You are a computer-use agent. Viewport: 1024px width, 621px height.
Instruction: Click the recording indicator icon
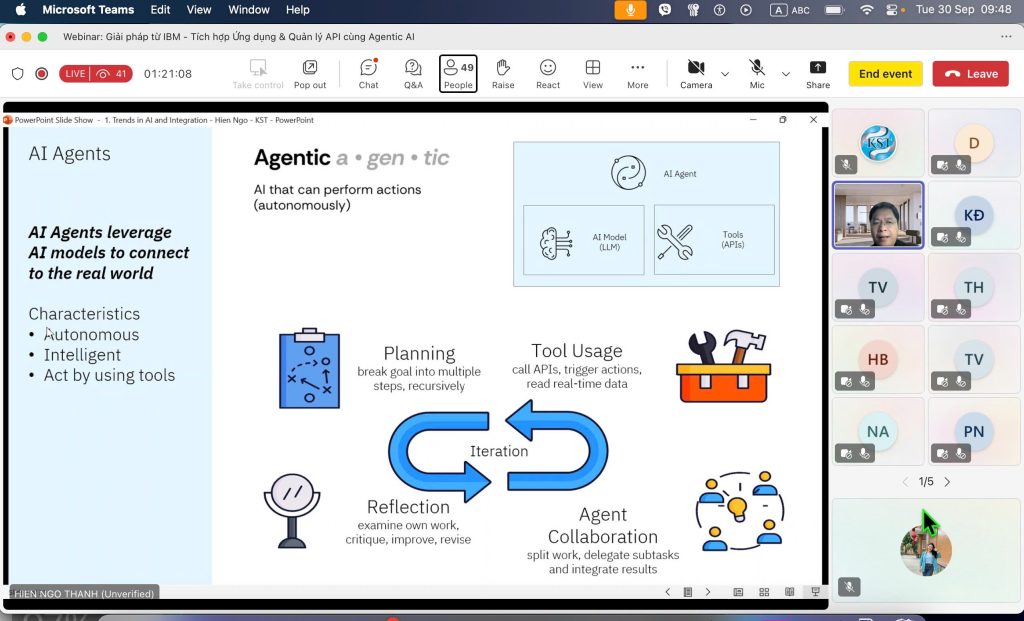coord(42,74)
